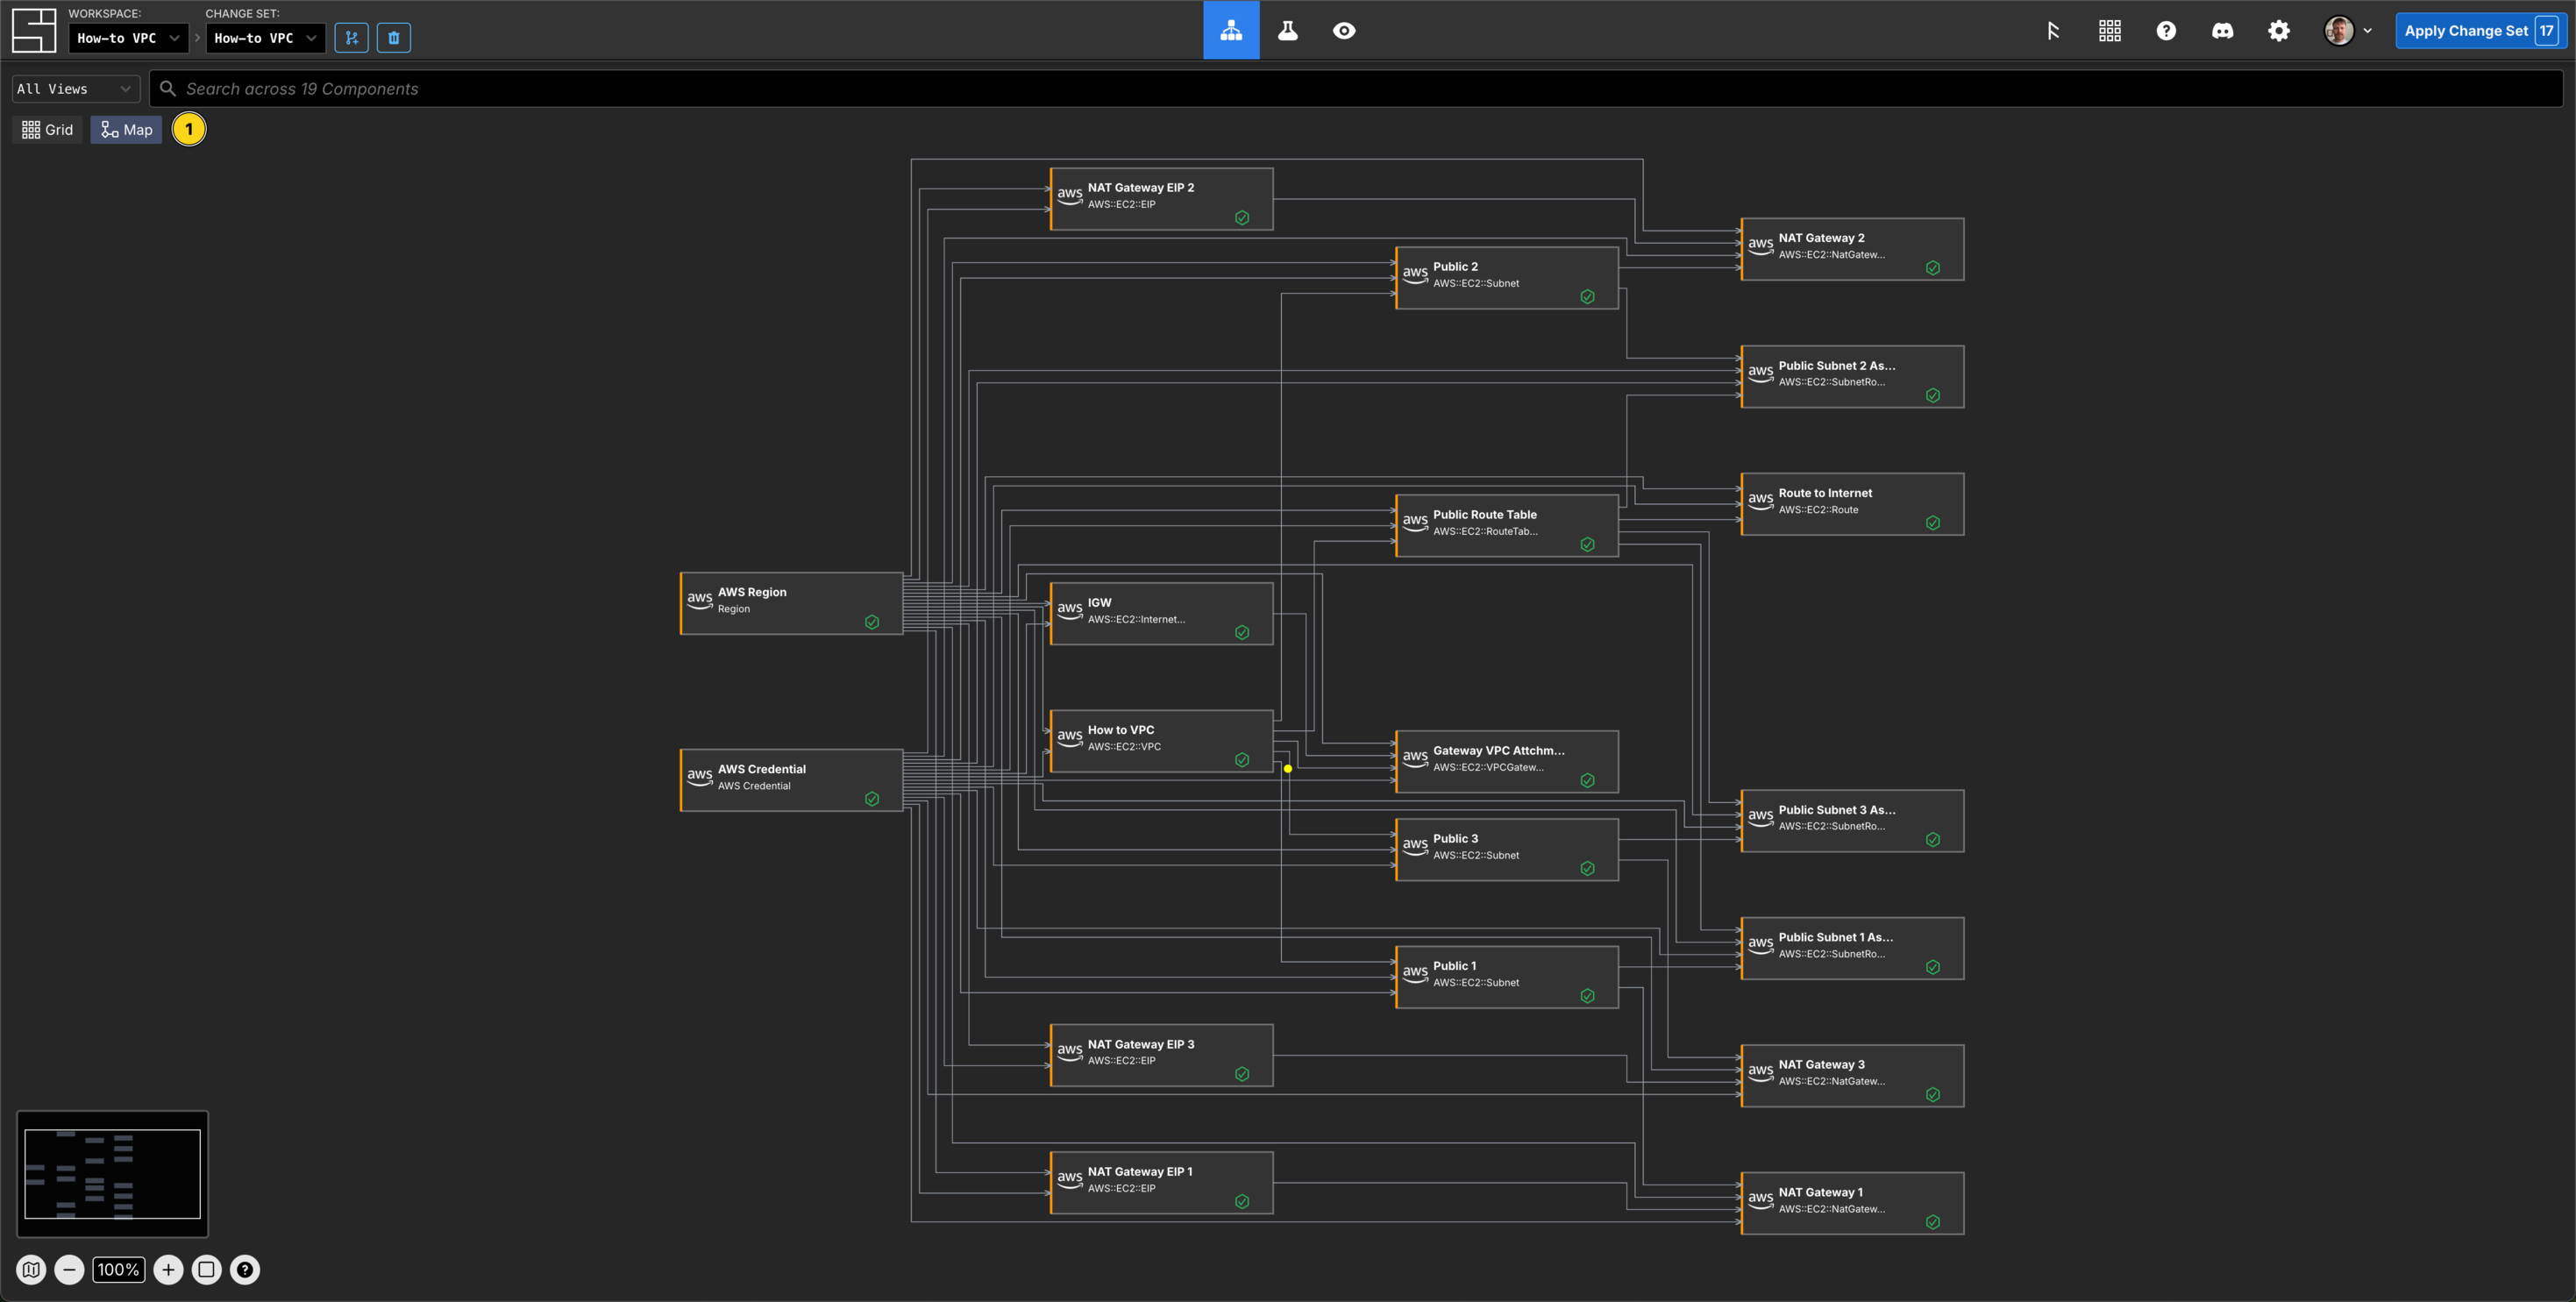
Task: Focus the Search across 19 Components field
Action: point(1356,89)
